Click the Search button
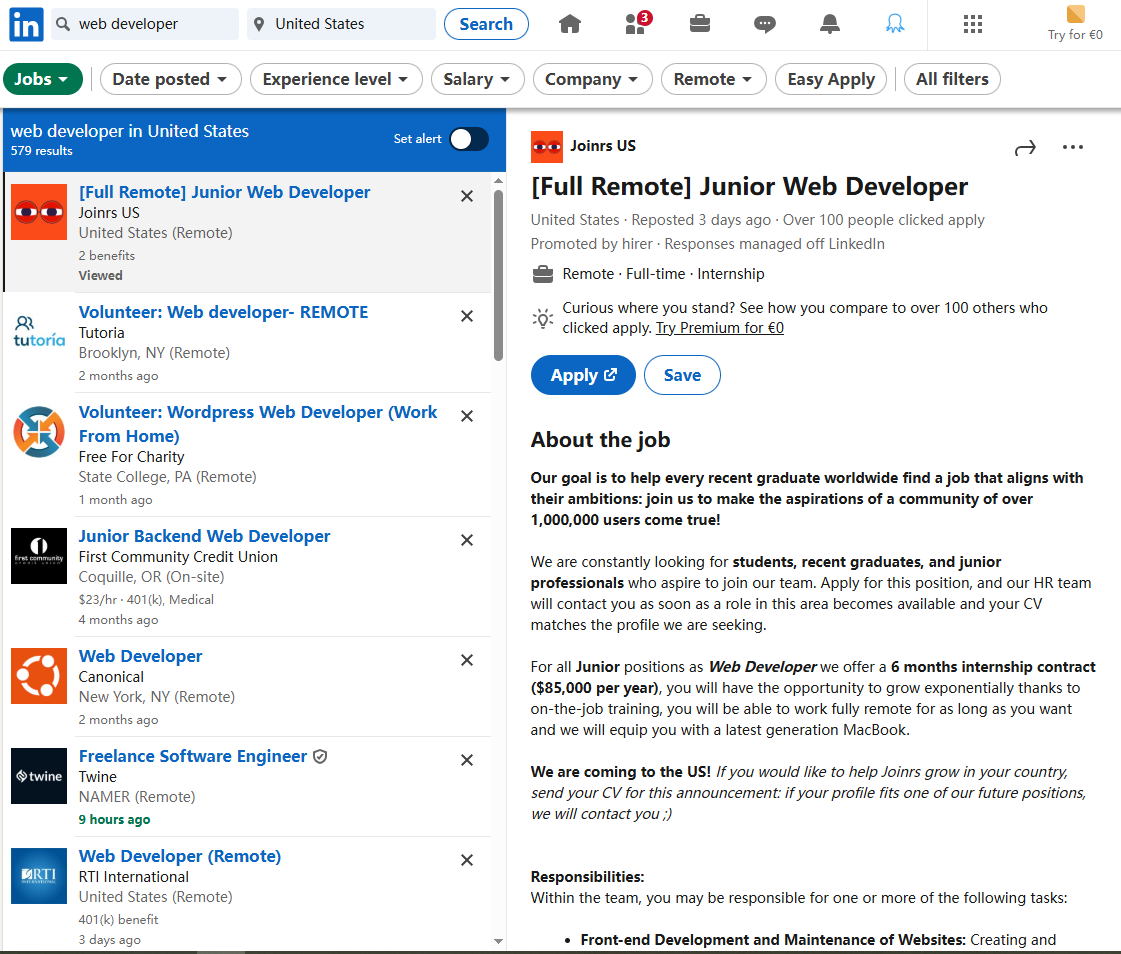Screen dimensions: 1121x954 (486, 24)
